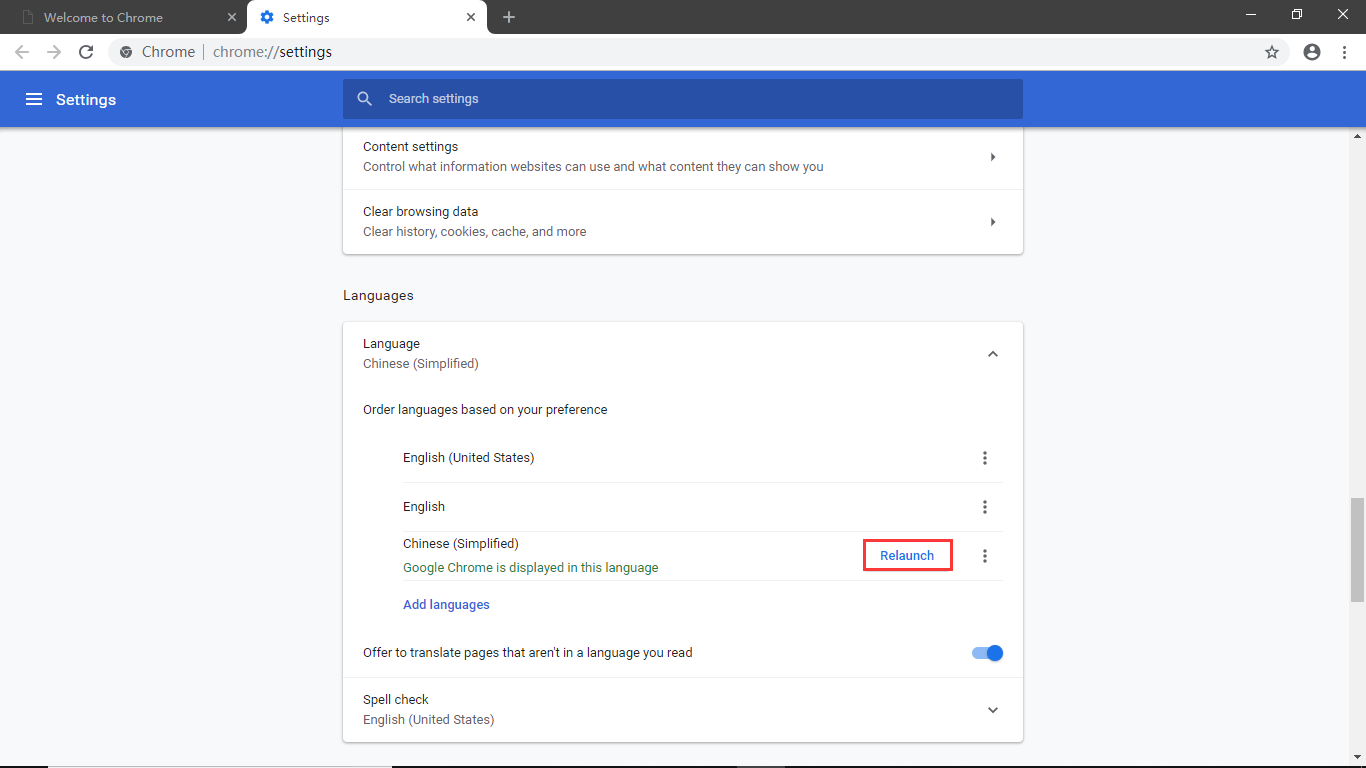Bookmark this page with the star icon
Viewport: 1366px width, 768px height.
(1272, 52)
